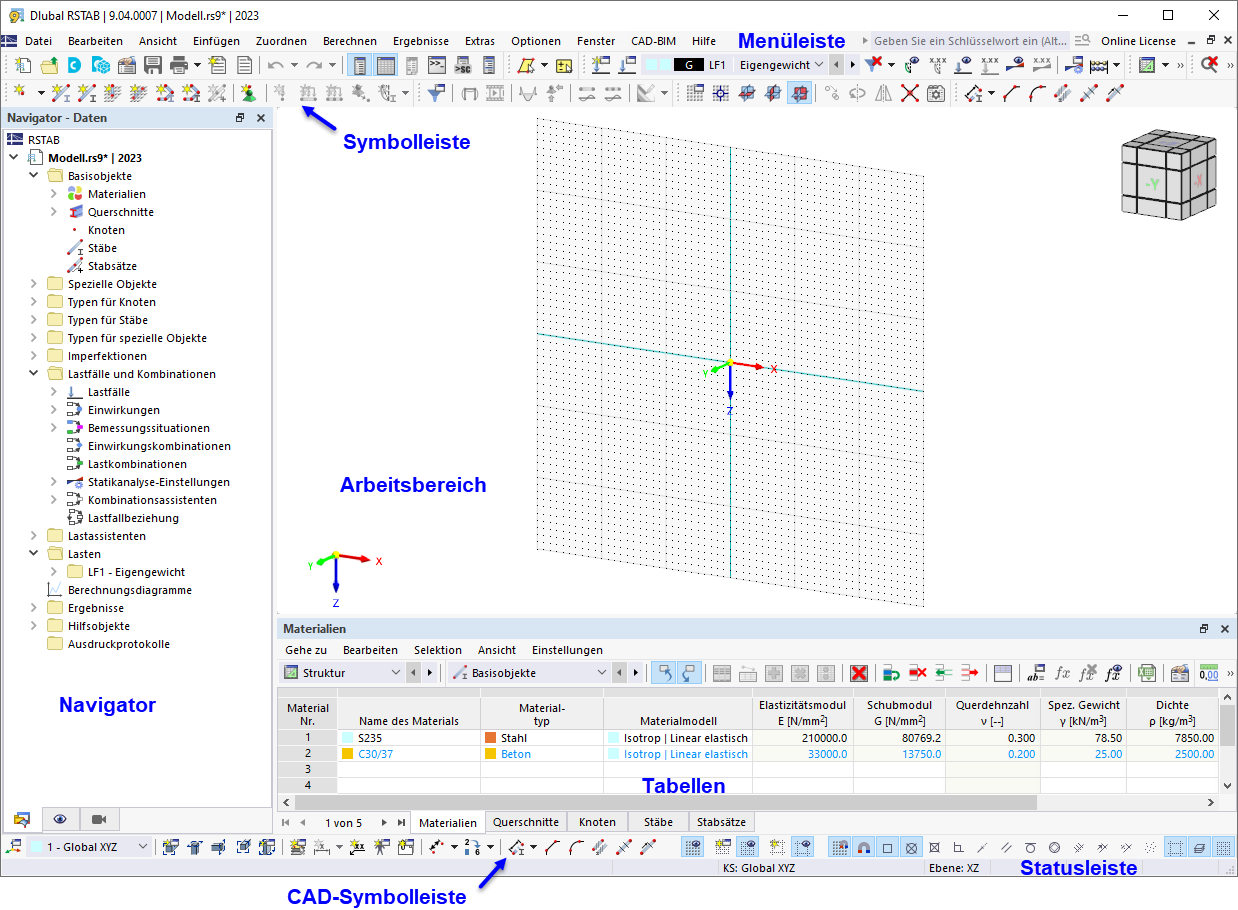
Task: Float the Materialien panel with restore button
Action: point(1204,629)
